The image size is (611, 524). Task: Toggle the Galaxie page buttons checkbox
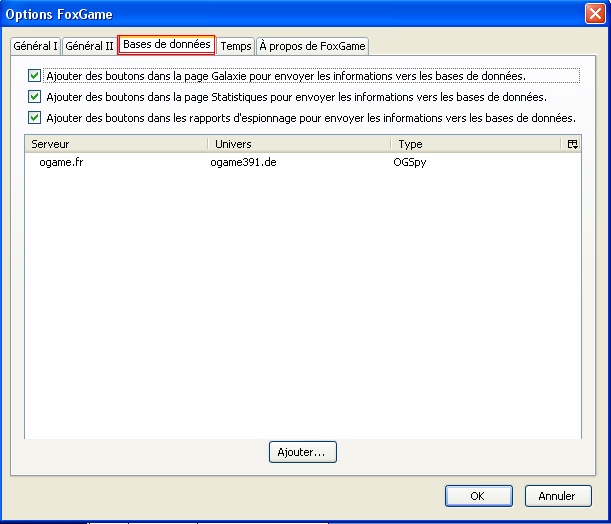coord(35,76)
